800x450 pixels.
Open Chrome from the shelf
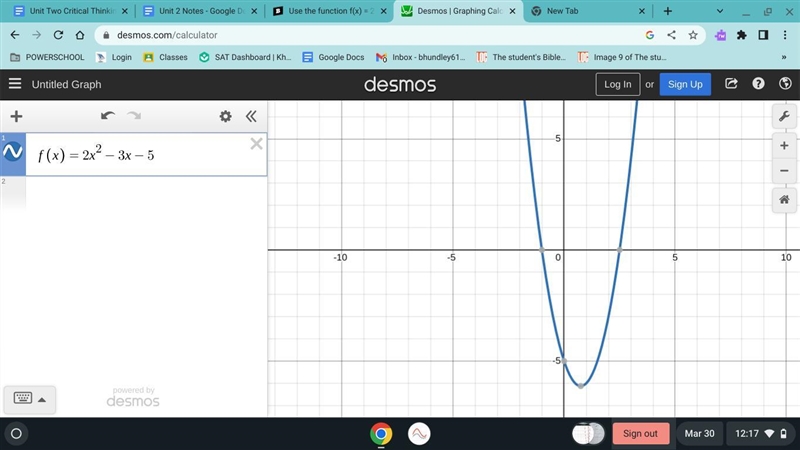point(381,434)
